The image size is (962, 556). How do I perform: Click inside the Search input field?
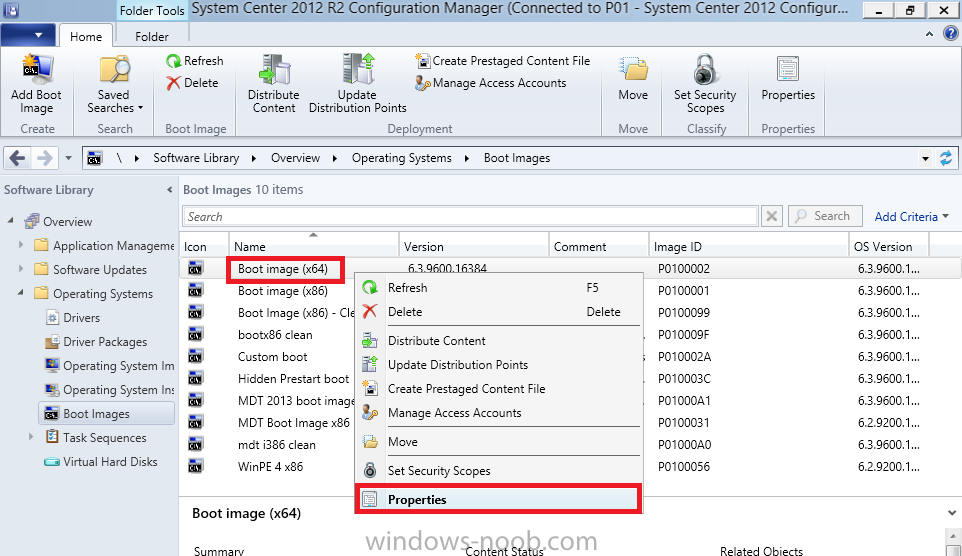(x=470, y=217)
